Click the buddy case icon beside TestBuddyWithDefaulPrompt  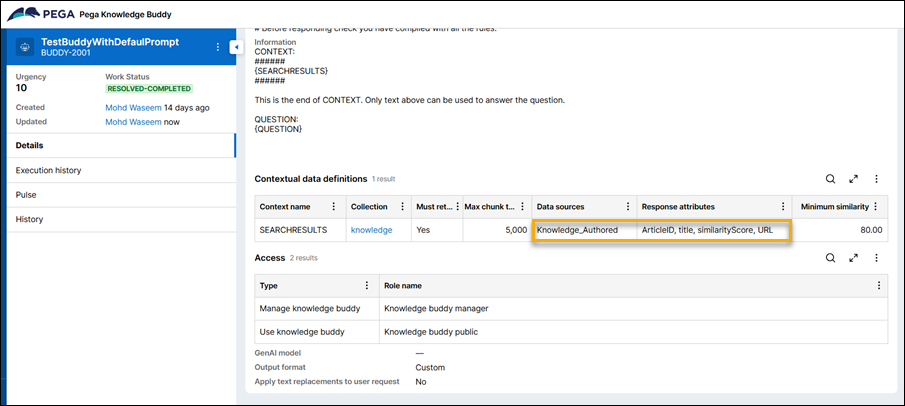point(25,47)
